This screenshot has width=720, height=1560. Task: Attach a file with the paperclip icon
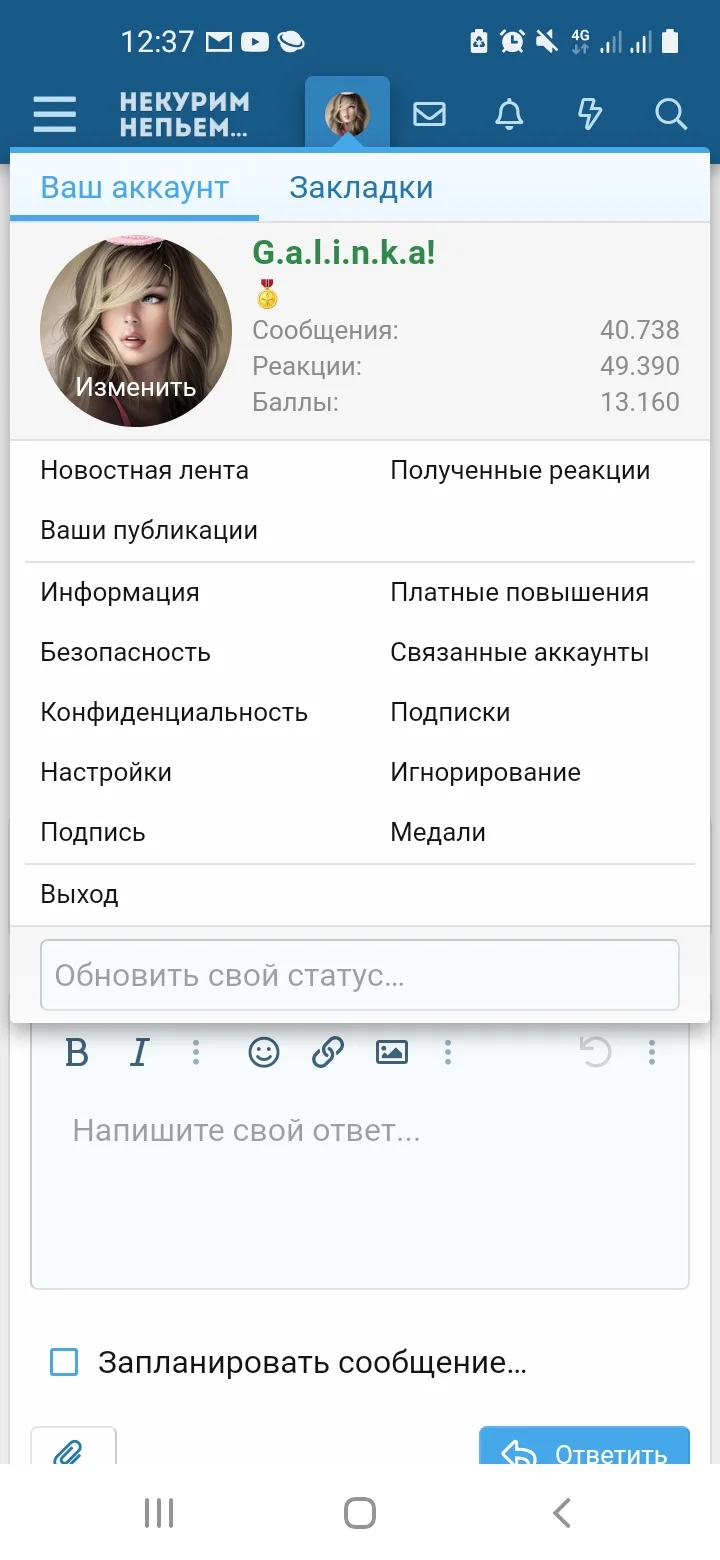tap(74, 1450)
